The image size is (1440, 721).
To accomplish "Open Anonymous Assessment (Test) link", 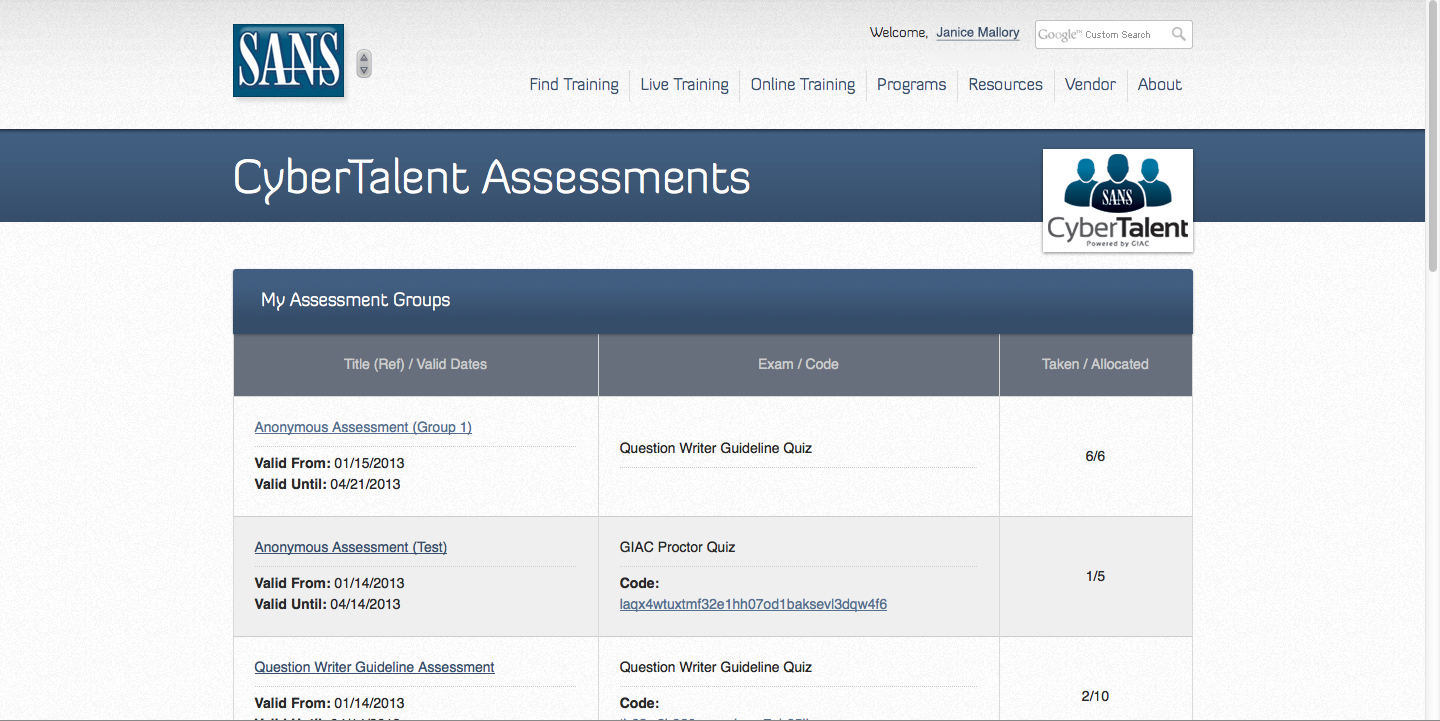I will 350,547.
